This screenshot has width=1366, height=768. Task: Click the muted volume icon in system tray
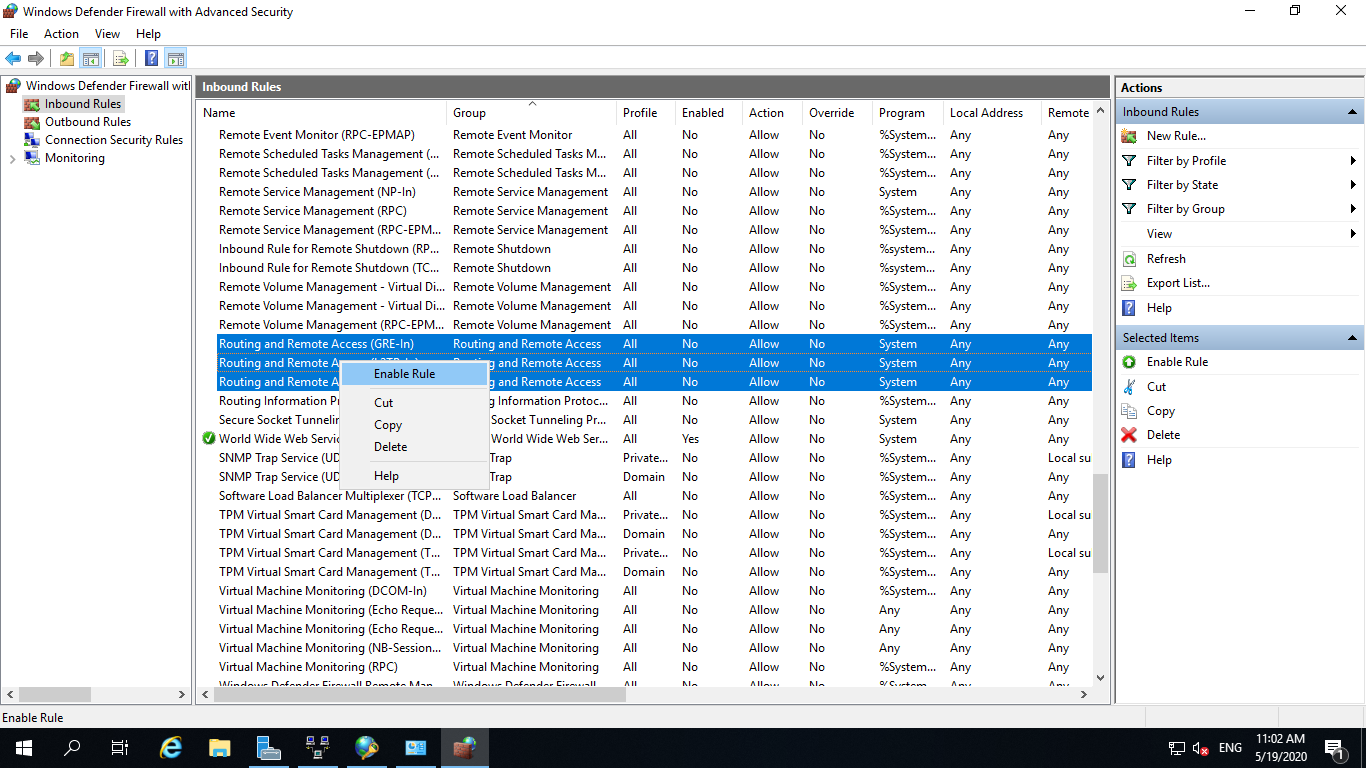pyautogui.click(x=1201, y=748)
